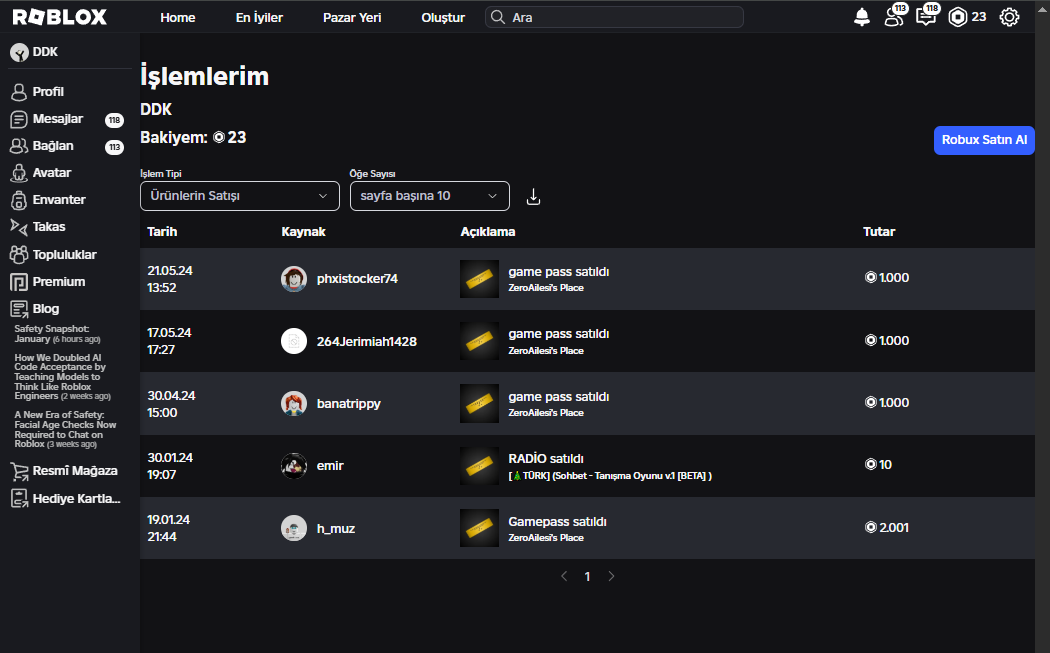The image size is (1050, 653).
Task: Click the Mesajlar 118 badge
Action: point(115,121)
